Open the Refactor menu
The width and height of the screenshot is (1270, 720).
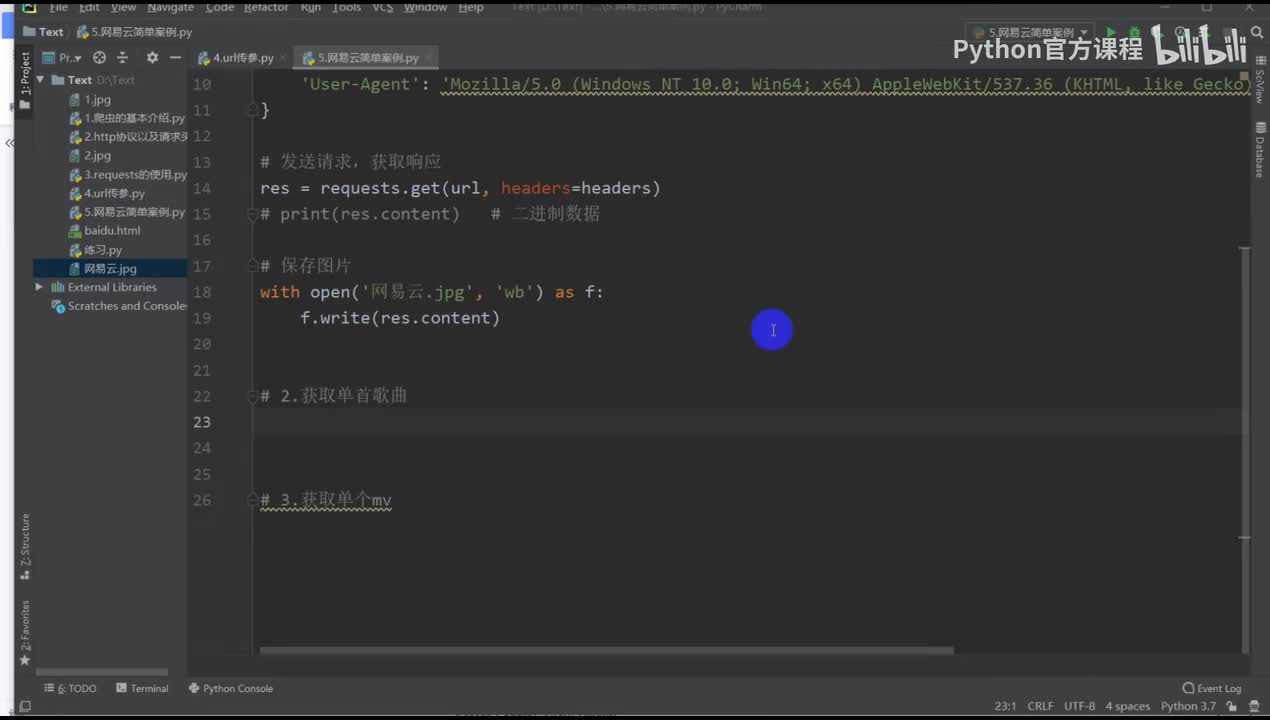[267, 7]
